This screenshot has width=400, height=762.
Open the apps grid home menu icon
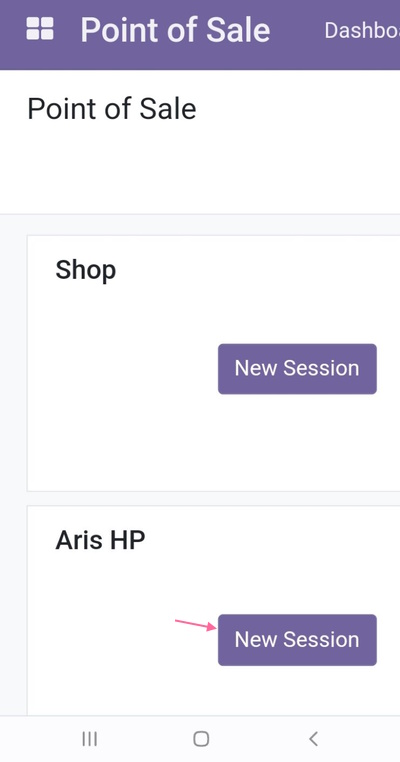coord(40,29)
